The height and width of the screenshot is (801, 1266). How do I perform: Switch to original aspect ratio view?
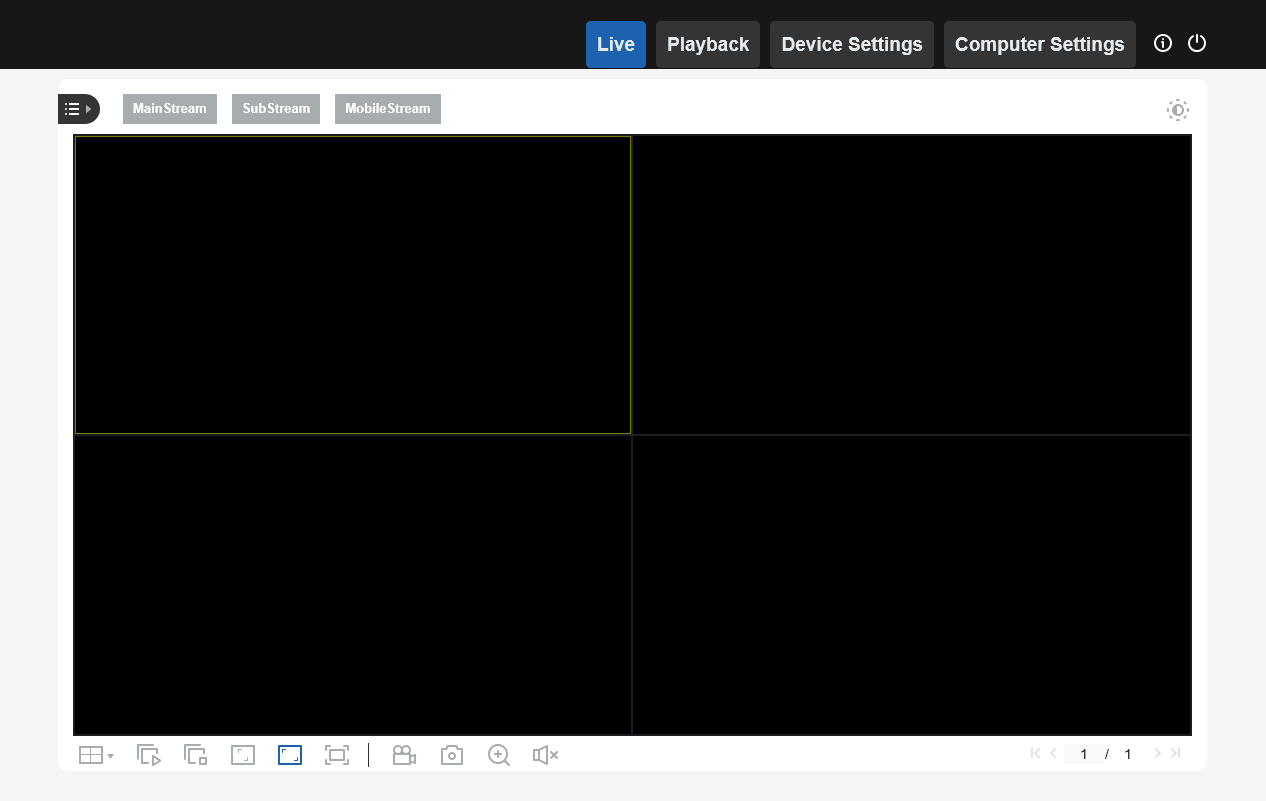243,755
